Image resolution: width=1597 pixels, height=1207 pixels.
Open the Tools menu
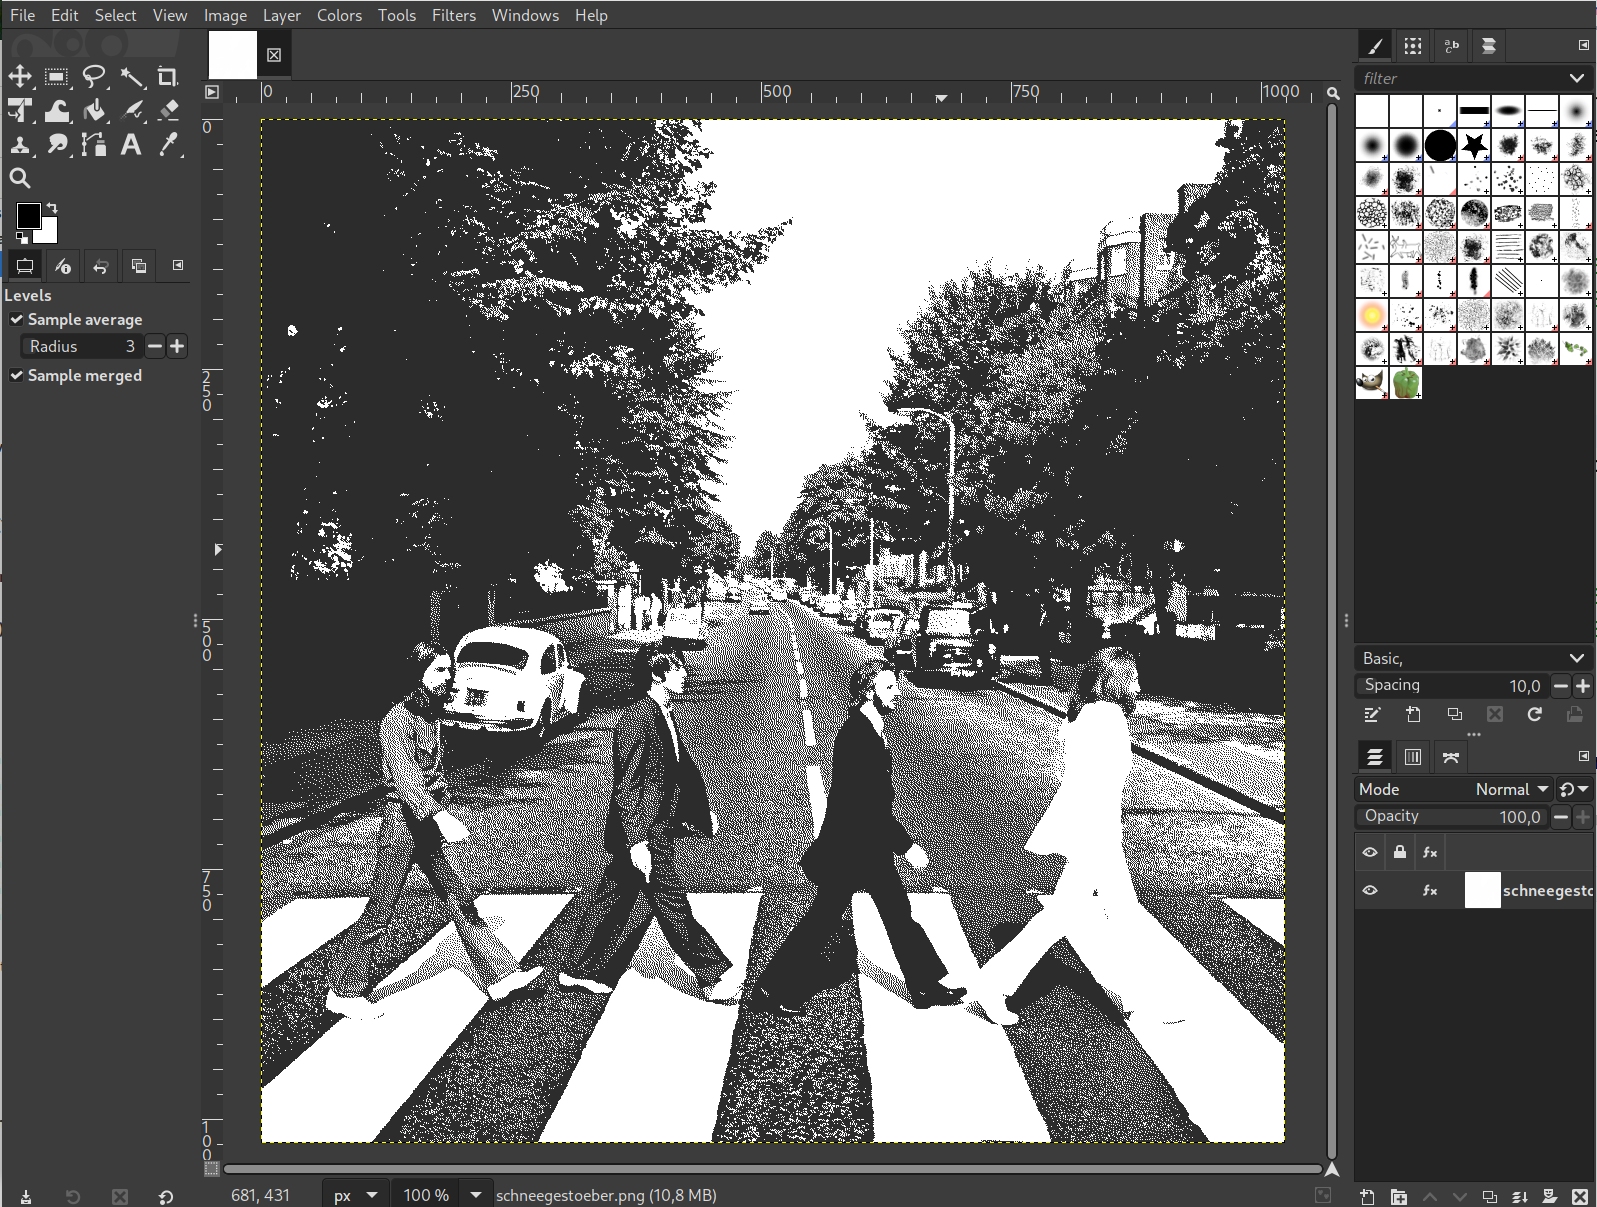(x=396, y=15)
